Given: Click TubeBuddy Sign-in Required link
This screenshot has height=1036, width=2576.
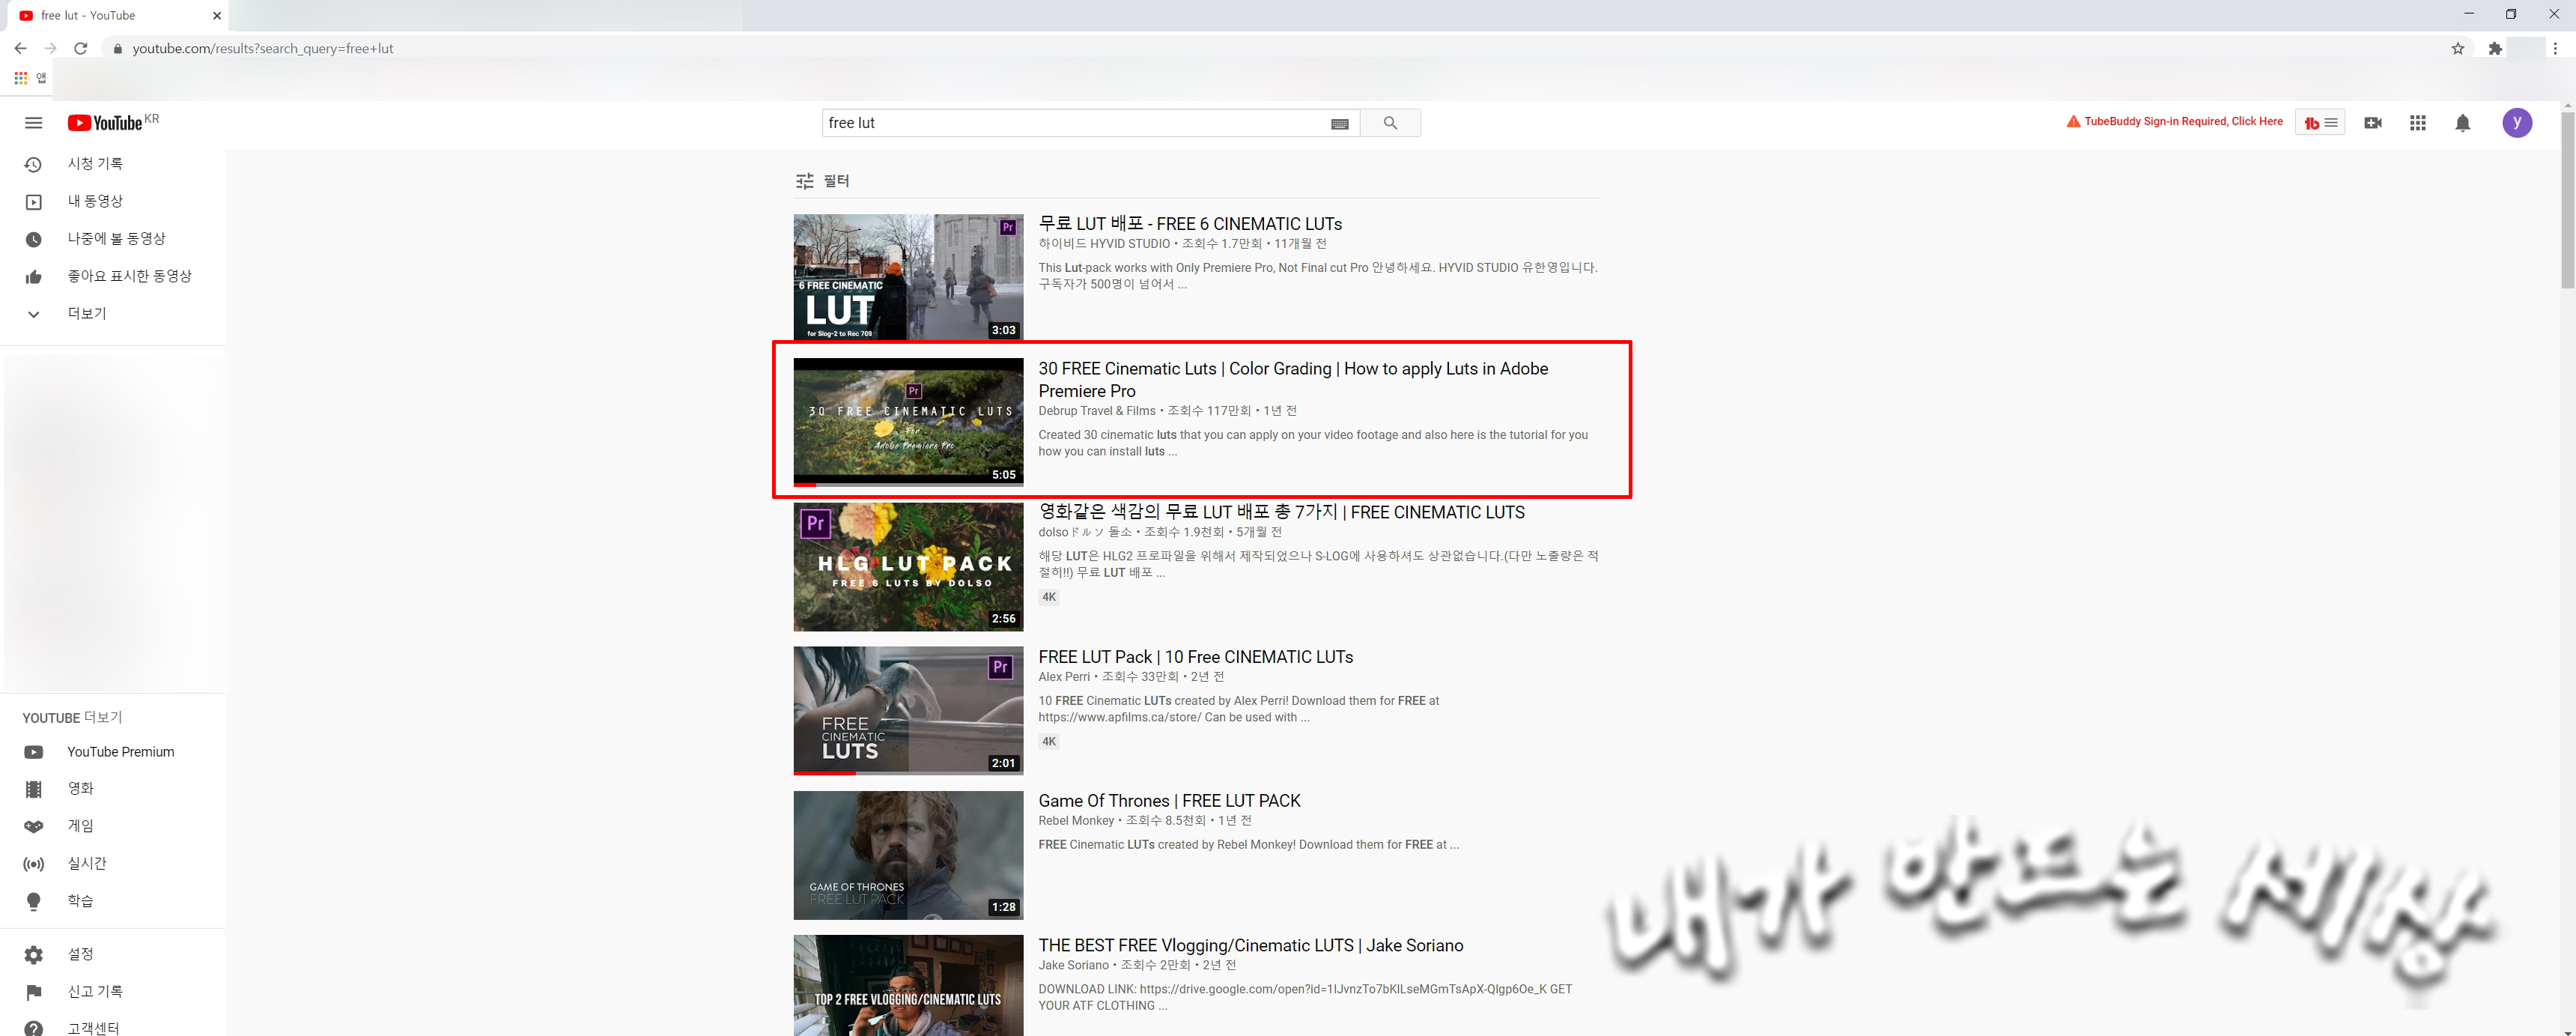Looking at the screenshot, I should tap(2182, 122).
